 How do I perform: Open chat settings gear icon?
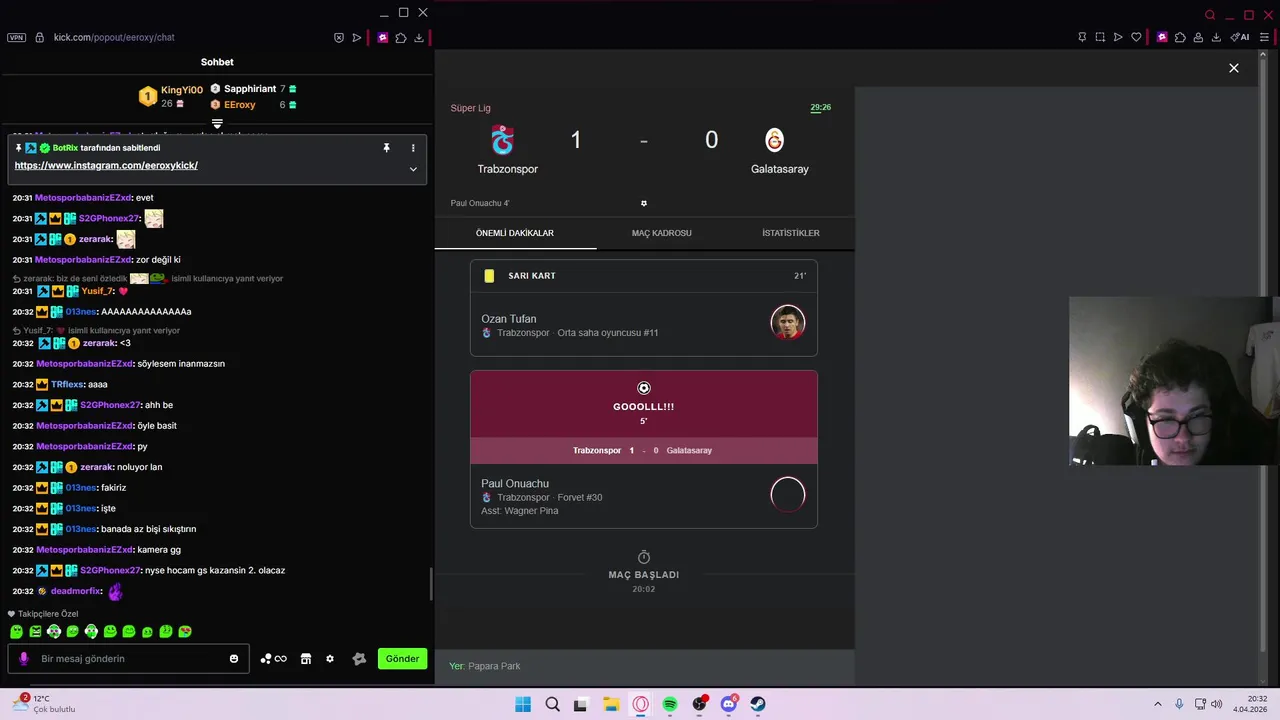[x=330, y=659]
